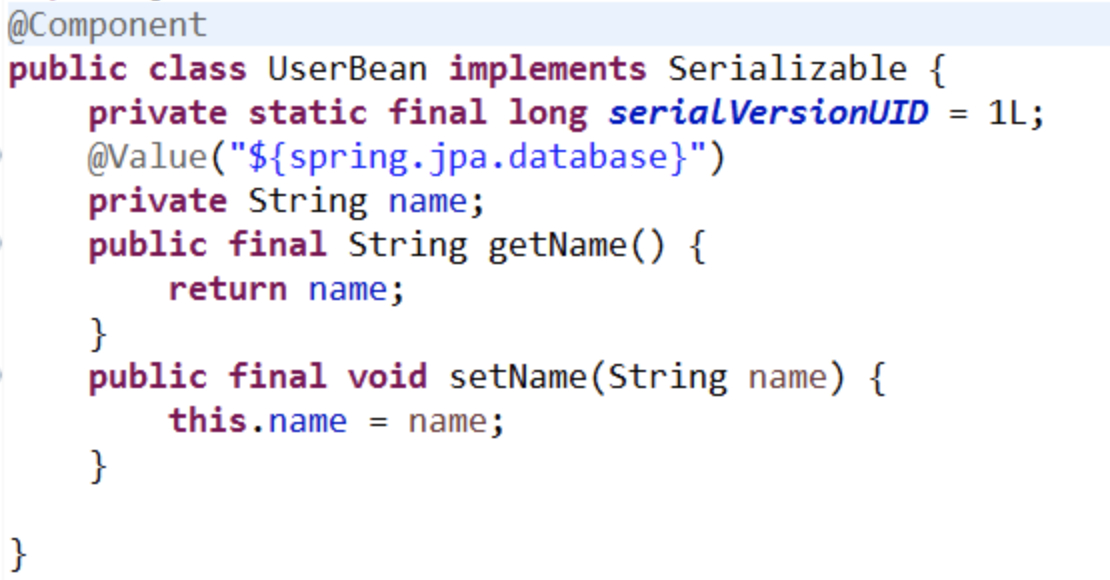Viewport: 1110px width, 580px height.
Task: Click name in the return statement
Action: (x=348, y=289)
